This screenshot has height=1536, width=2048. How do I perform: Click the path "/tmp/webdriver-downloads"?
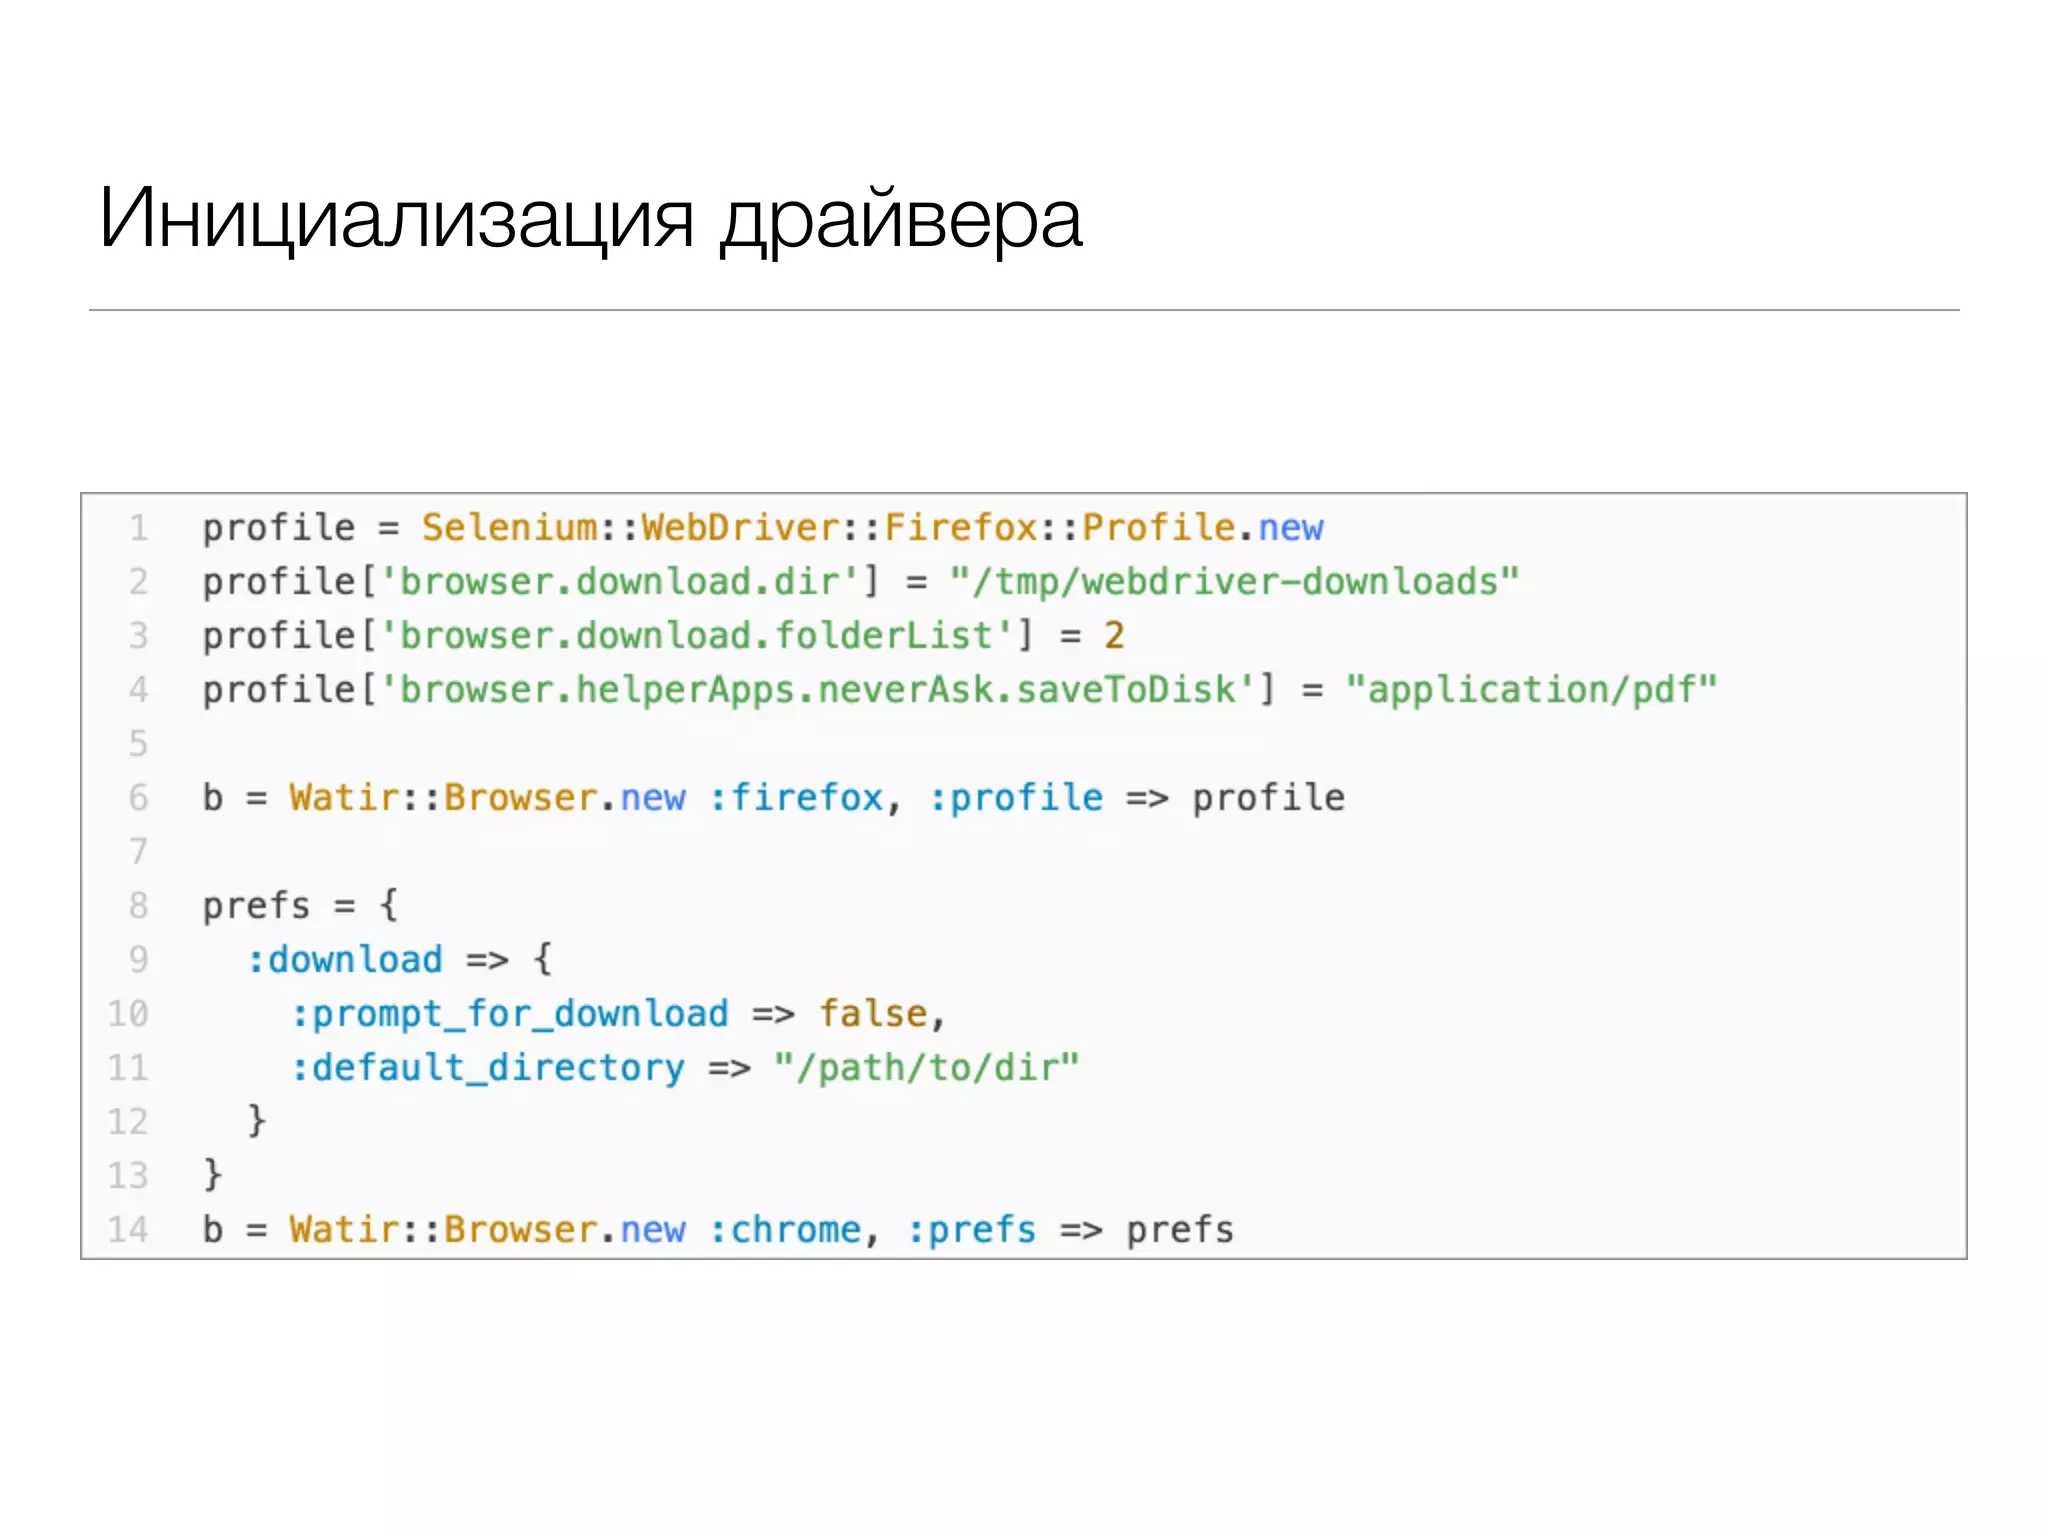[x=1234, y=581]
